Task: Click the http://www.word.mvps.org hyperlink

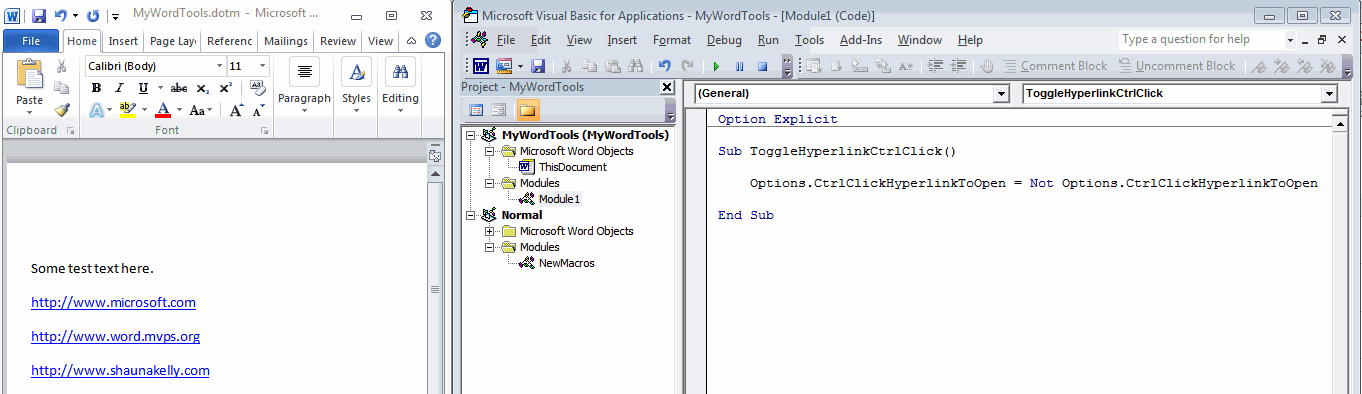Action: [x=115, y=336]
